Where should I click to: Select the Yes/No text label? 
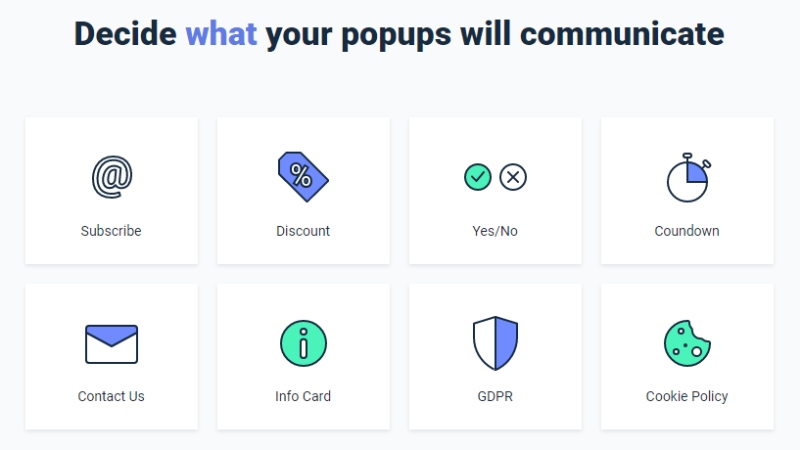coord(495,231)
